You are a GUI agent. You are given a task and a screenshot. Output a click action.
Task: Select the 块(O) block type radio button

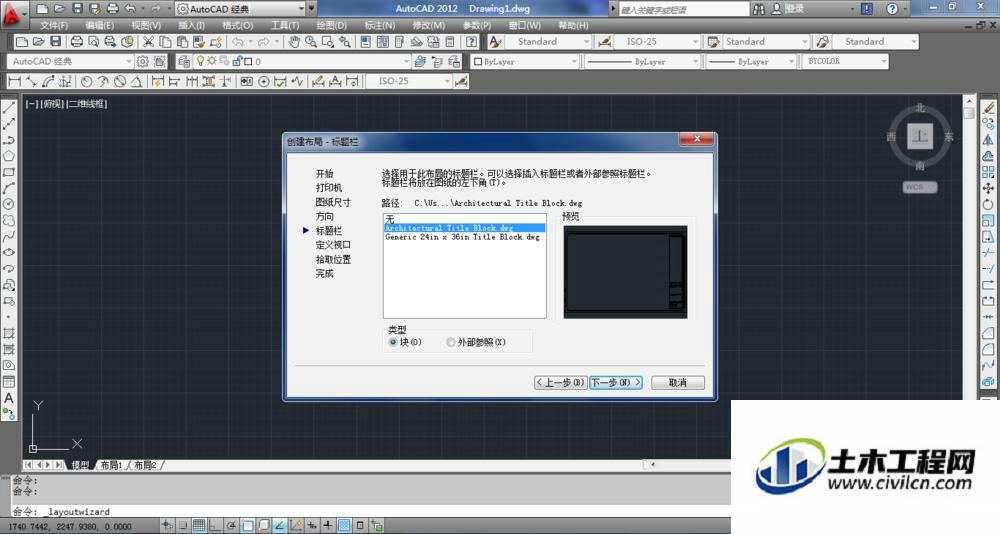pyautogui.click(x=393, y=343)
